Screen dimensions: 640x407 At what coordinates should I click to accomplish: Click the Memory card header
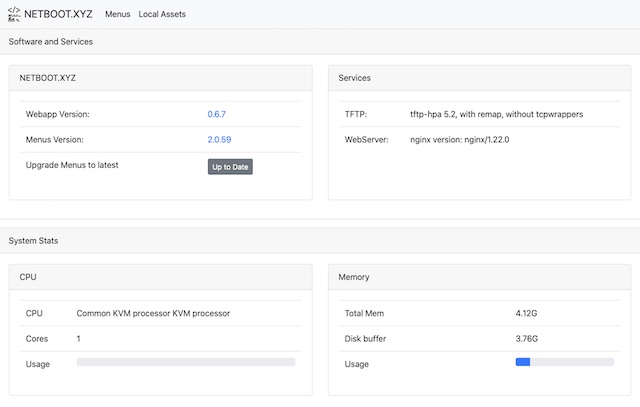[x=355, y=276]
